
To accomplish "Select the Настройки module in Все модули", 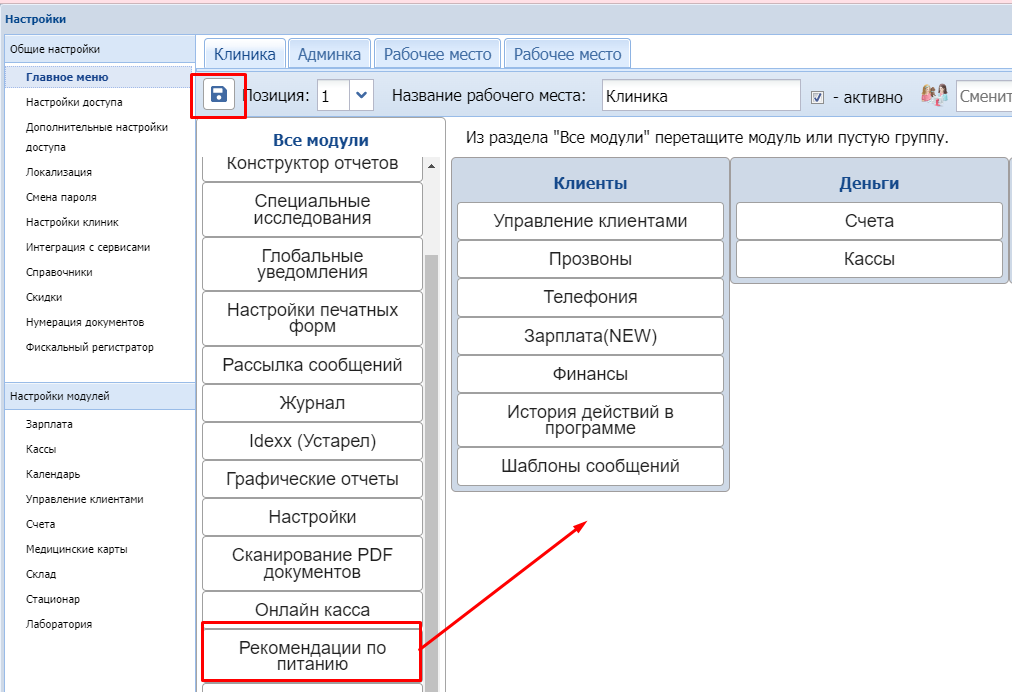I will click(x=312, y=518).
